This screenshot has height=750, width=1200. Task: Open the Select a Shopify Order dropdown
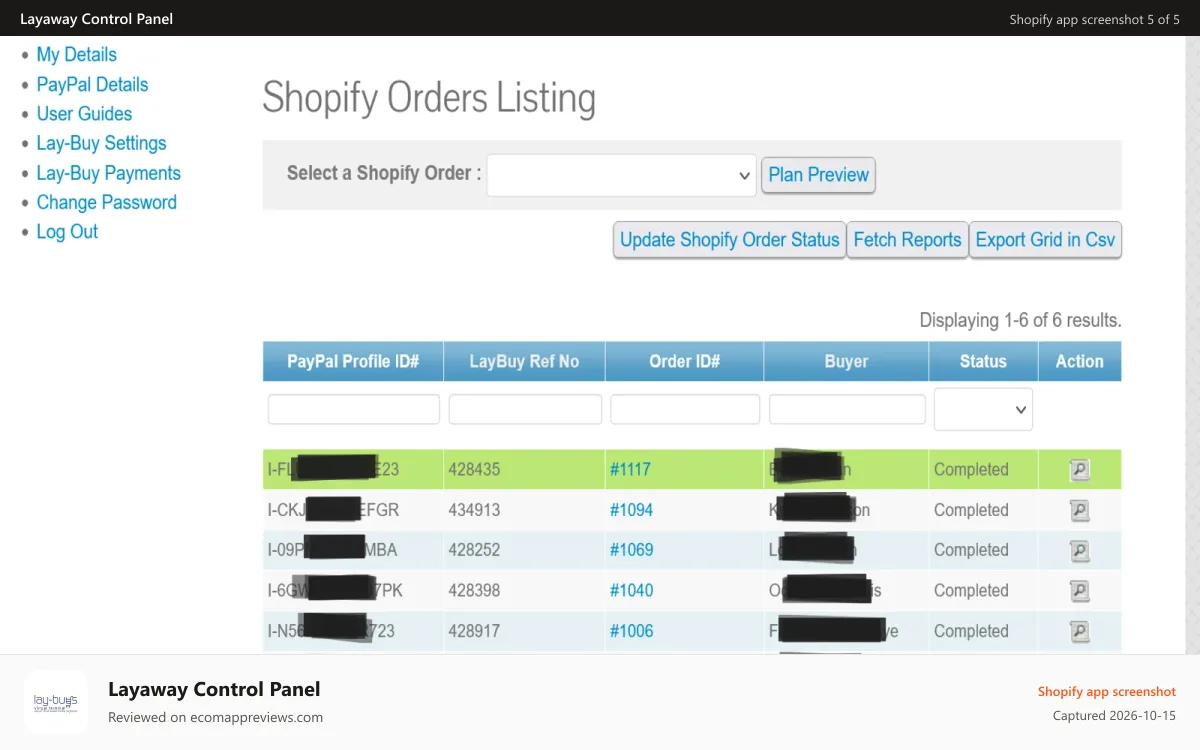[x=621, y=175]
